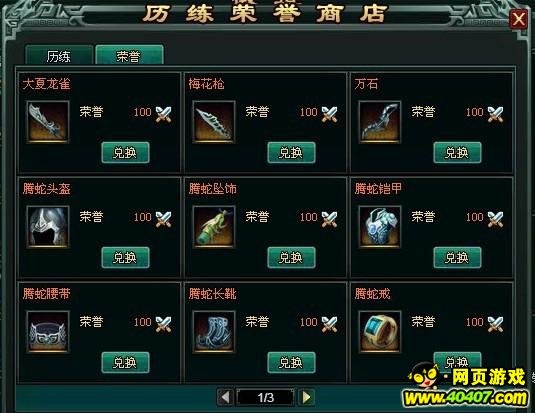The height and width of the screenshot is (413, 535).
Task: Select the 腾蛇戒 ring icon
Action: point(380,331)
